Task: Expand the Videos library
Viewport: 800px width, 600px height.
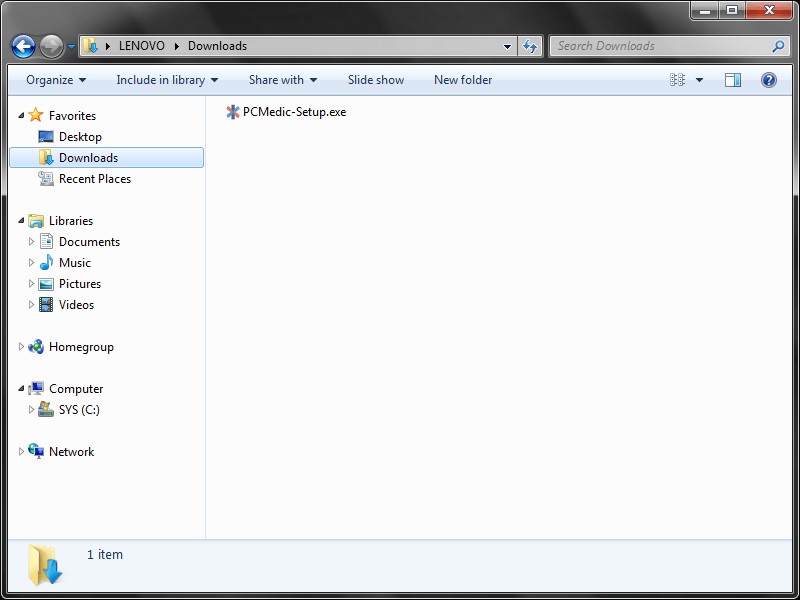Action: pyautogui.click(x=31, y=305)
